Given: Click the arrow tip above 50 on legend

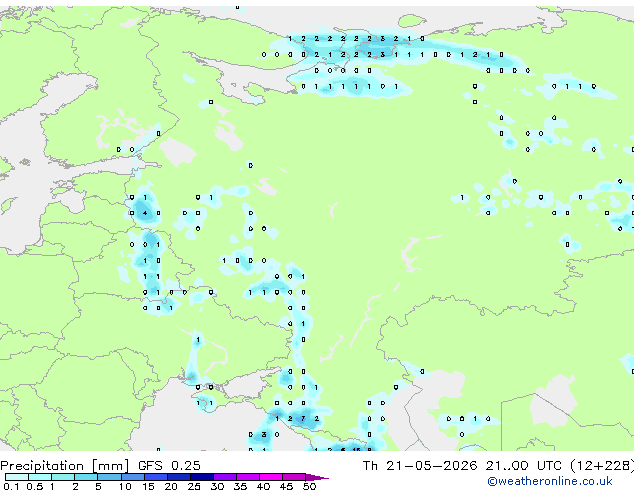Looking at the screenshot, I should click(317, 477).
